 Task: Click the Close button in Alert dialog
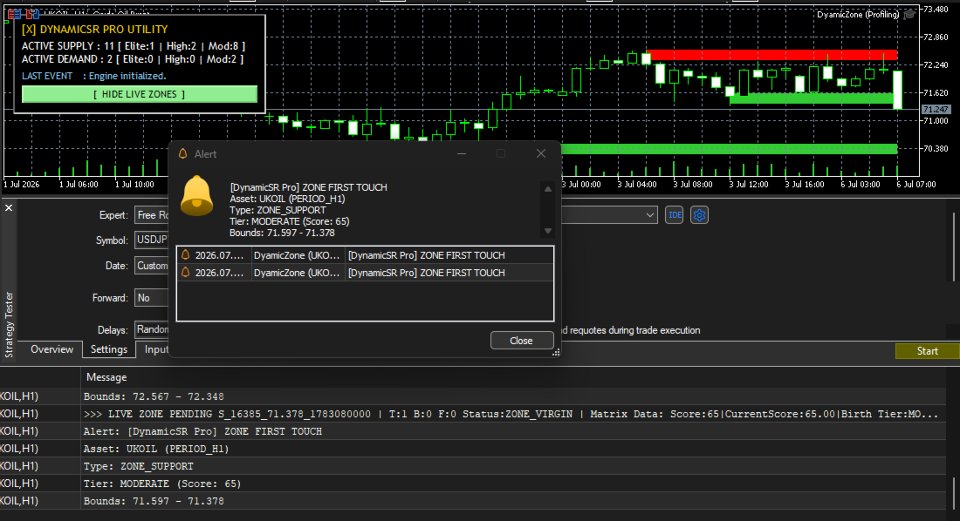coord(521,340)
